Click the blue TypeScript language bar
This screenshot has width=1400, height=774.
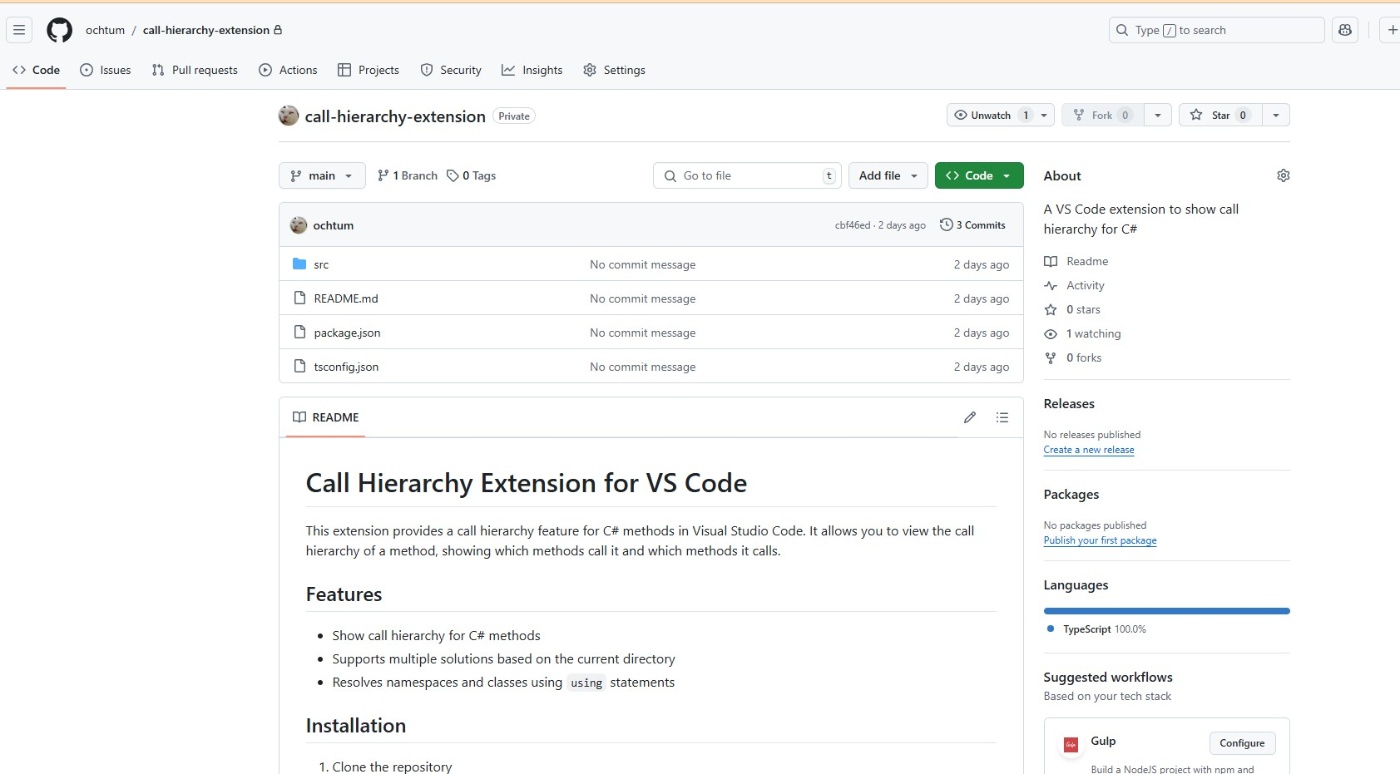click(x=1166, y=611)
